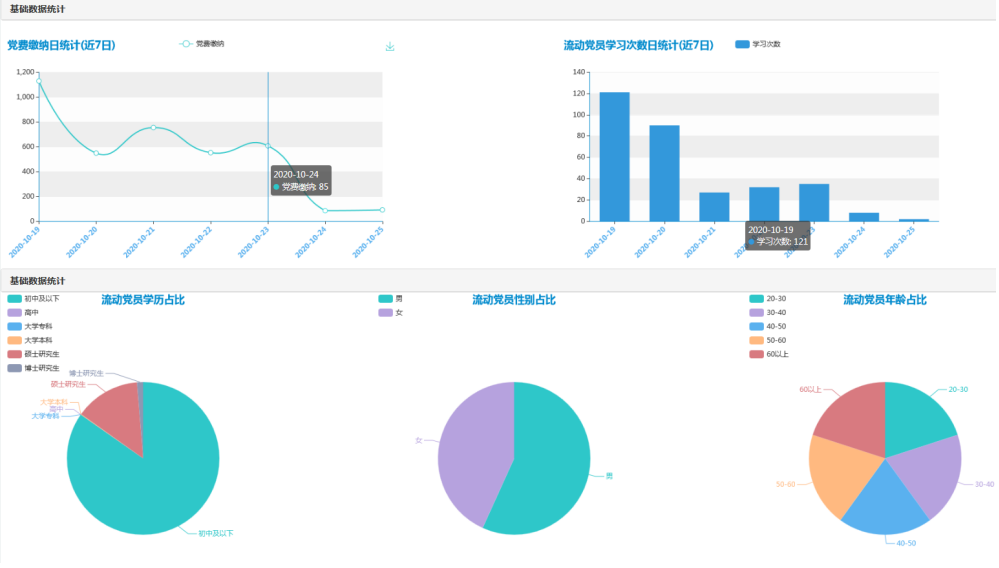Toggle the 大学本科 legend entry
This screenshot has height=568, width=999.
30,340
